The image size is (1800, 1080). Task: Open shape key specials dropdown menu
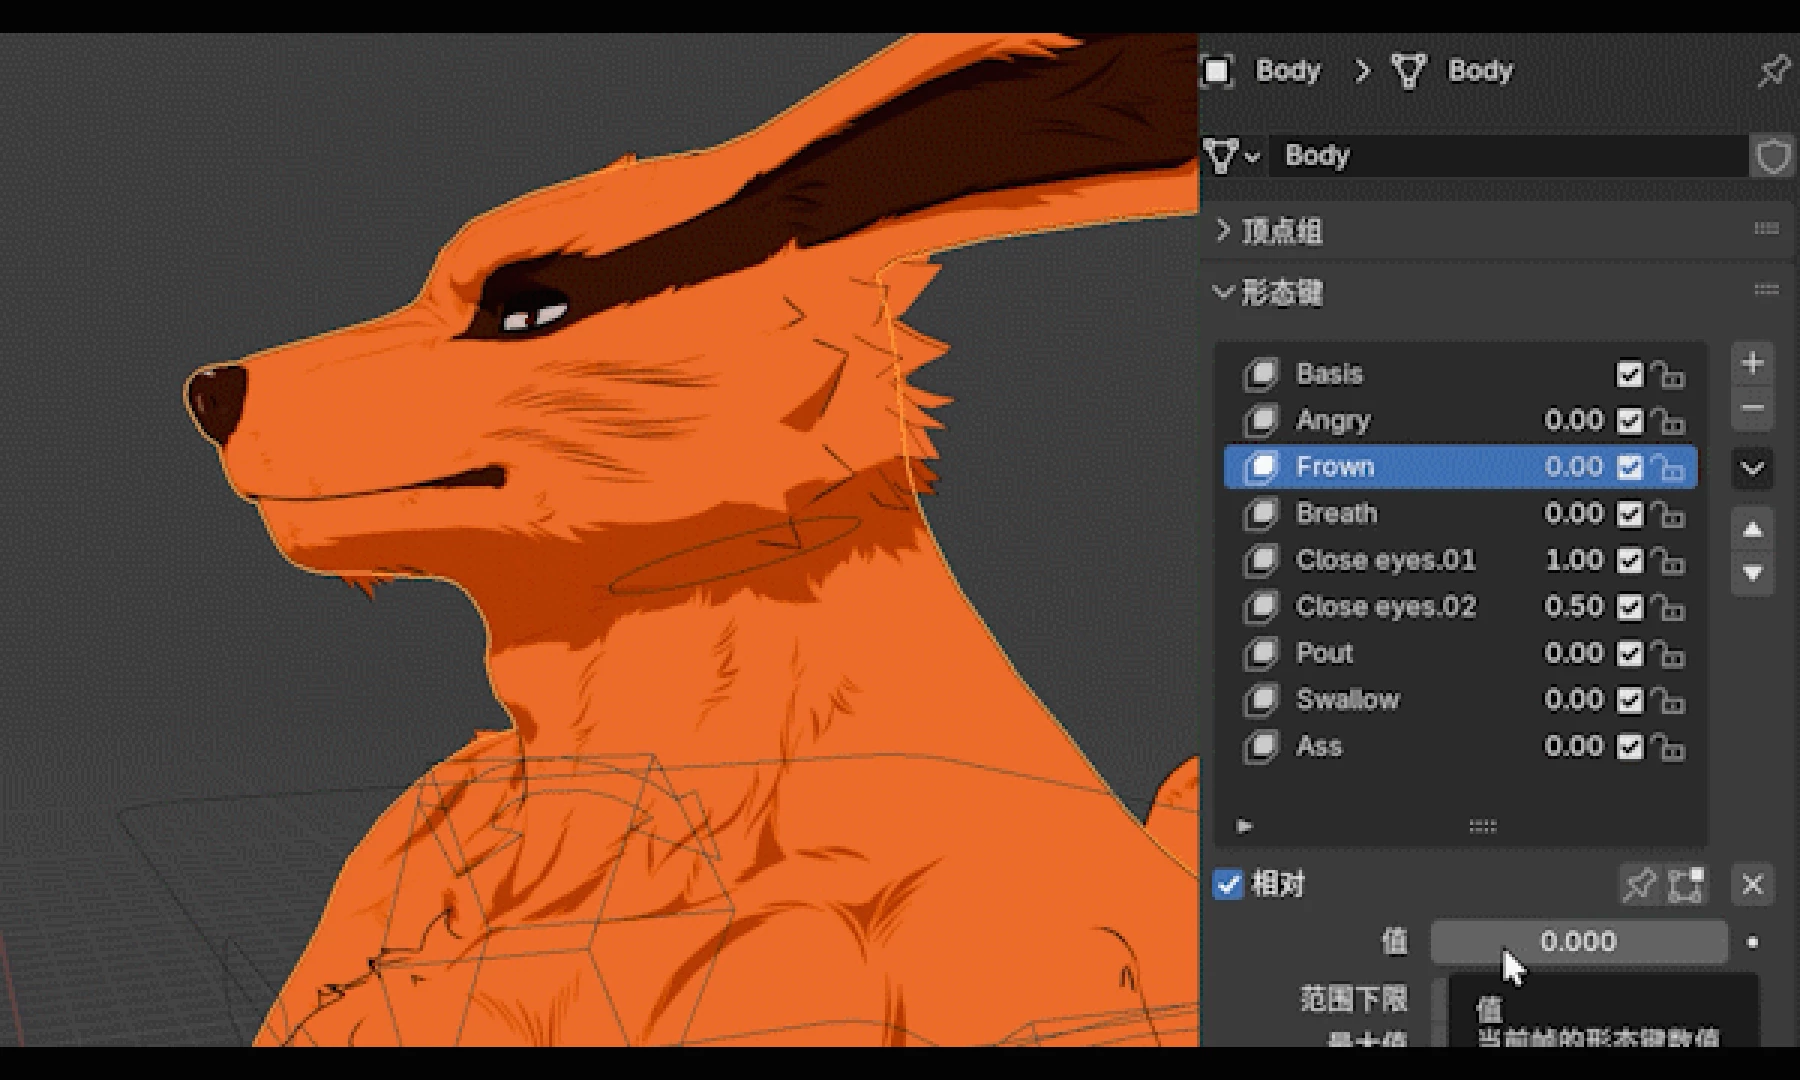click(1752, 468)
